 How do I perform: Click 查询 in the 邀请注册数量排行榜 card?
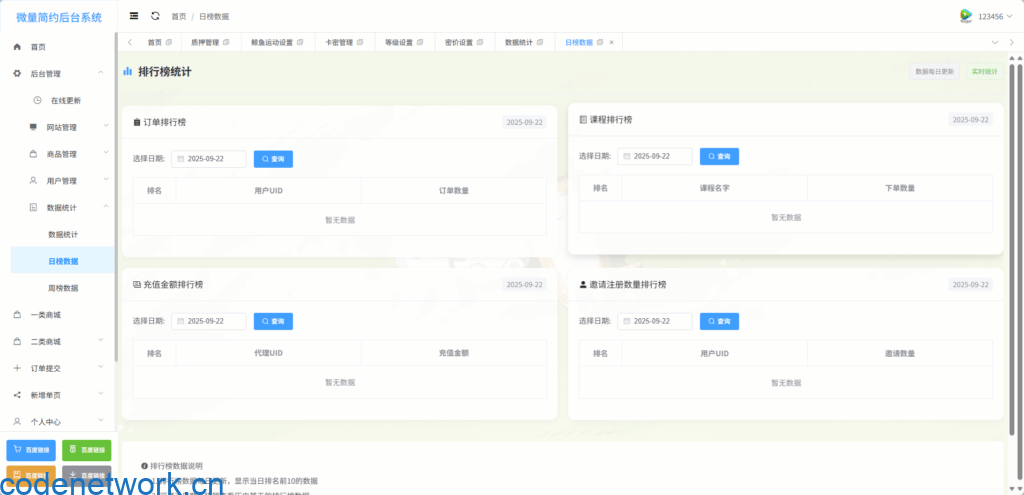(719, 321)
